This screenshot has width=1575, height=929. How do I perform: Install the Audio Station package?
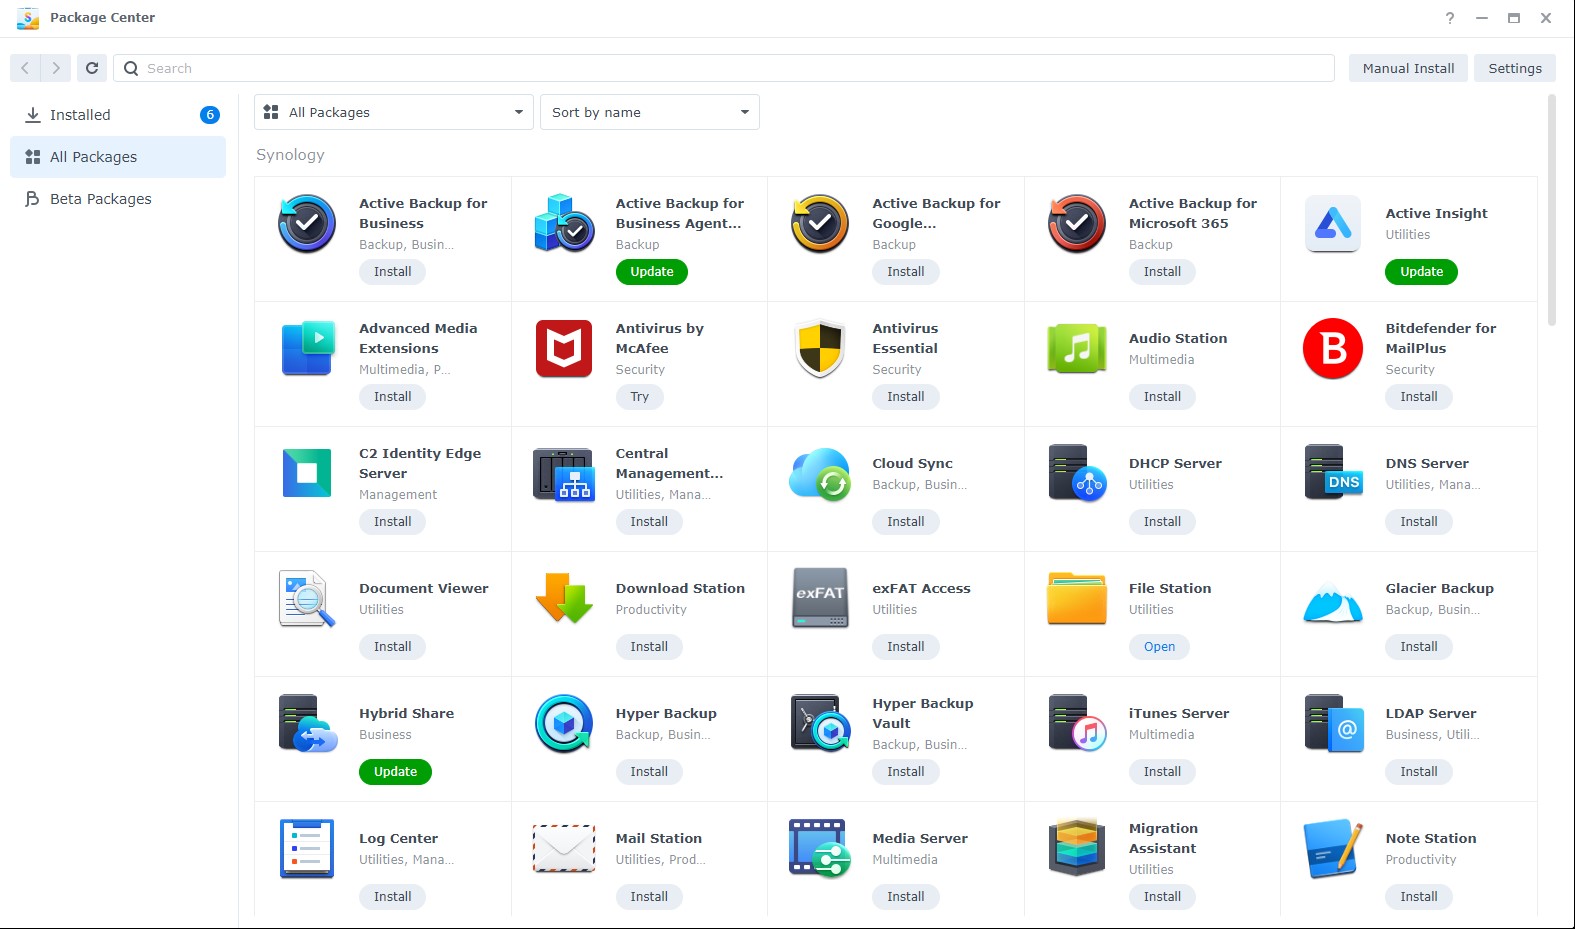[1162, 397]
